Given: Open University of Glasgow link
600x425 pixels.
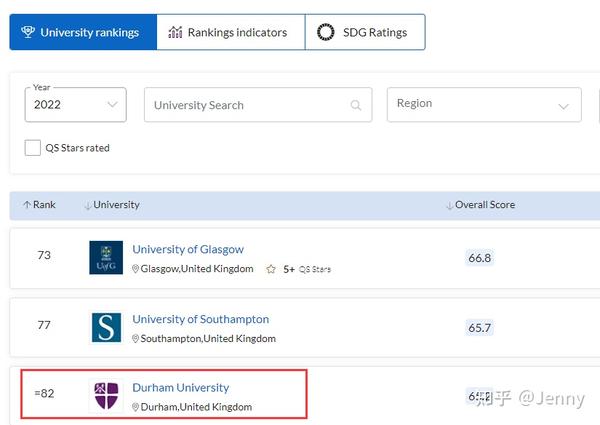Looking at the screenshot, I should pos(188,249).
